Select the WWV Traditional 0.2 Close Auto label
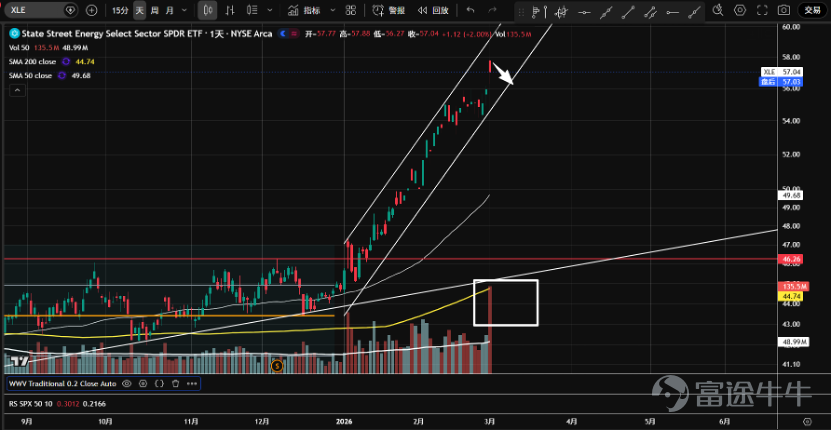Viewport: 832px width, 430px height. 63,383
